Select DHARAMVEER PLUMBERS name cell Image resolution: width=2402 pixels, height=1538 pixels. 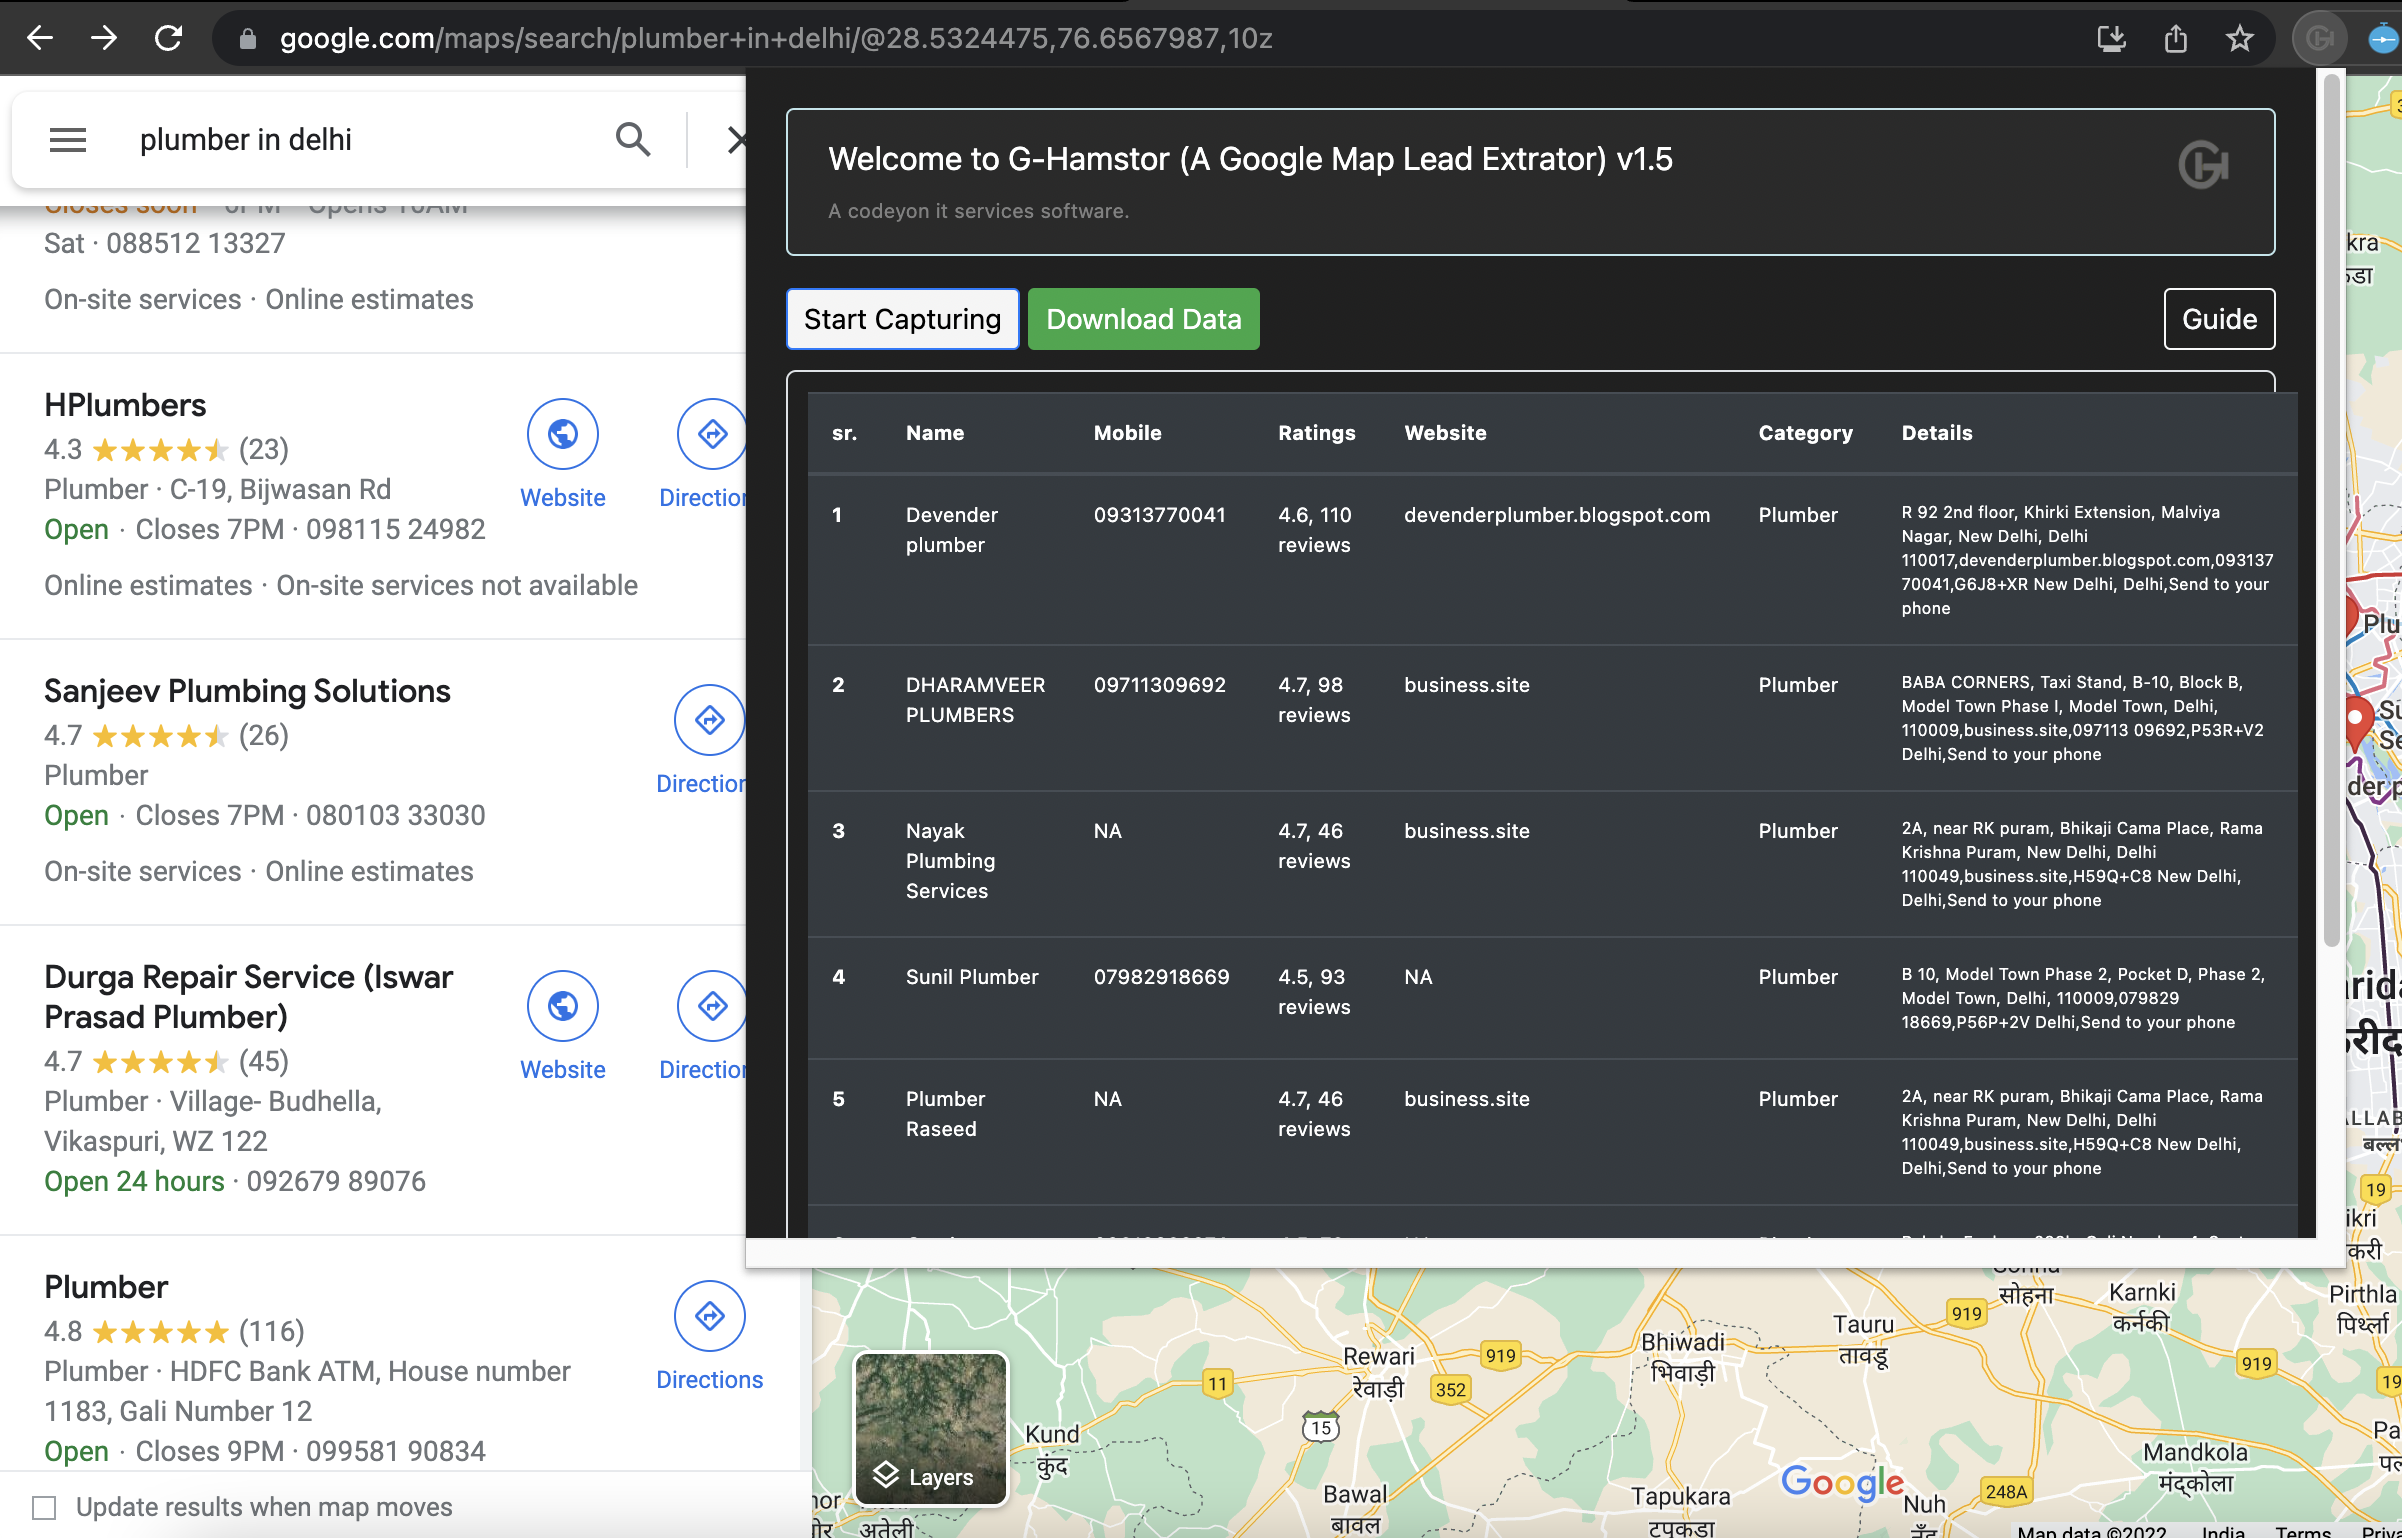(975, 700)
